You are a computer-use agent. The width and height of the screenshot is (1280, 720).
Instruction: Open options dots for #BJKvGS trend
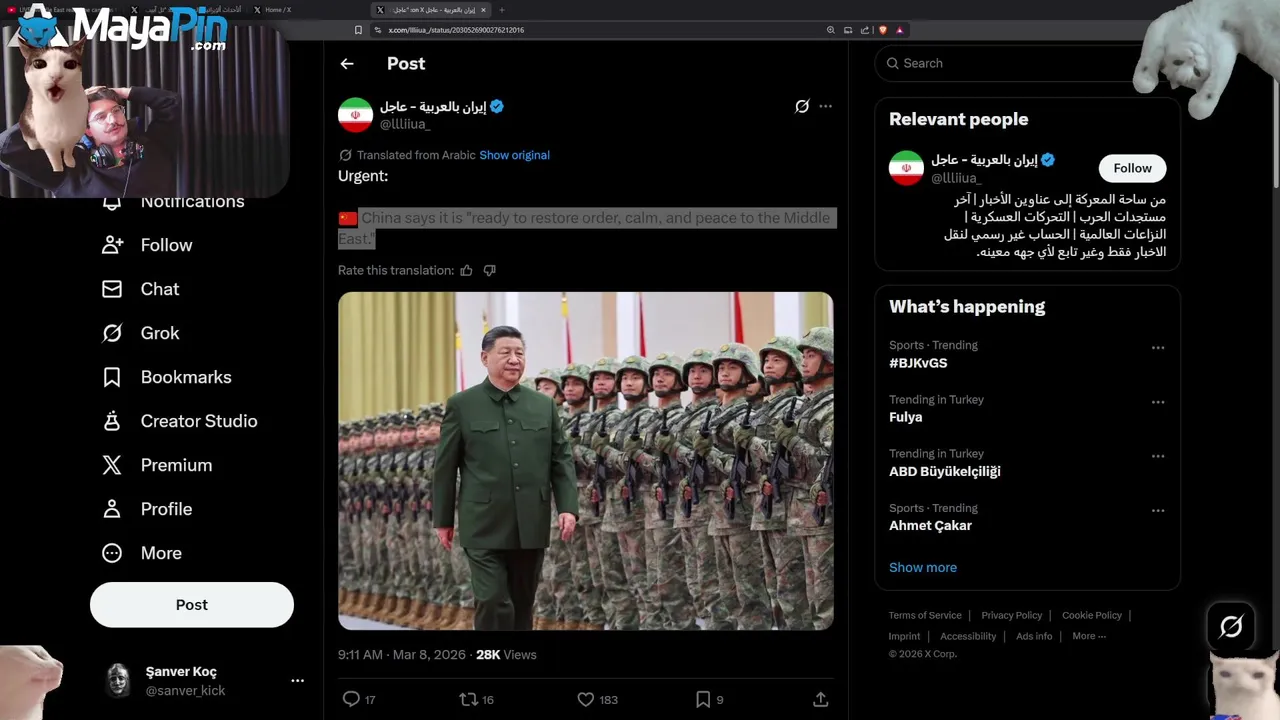[1158, 348]
